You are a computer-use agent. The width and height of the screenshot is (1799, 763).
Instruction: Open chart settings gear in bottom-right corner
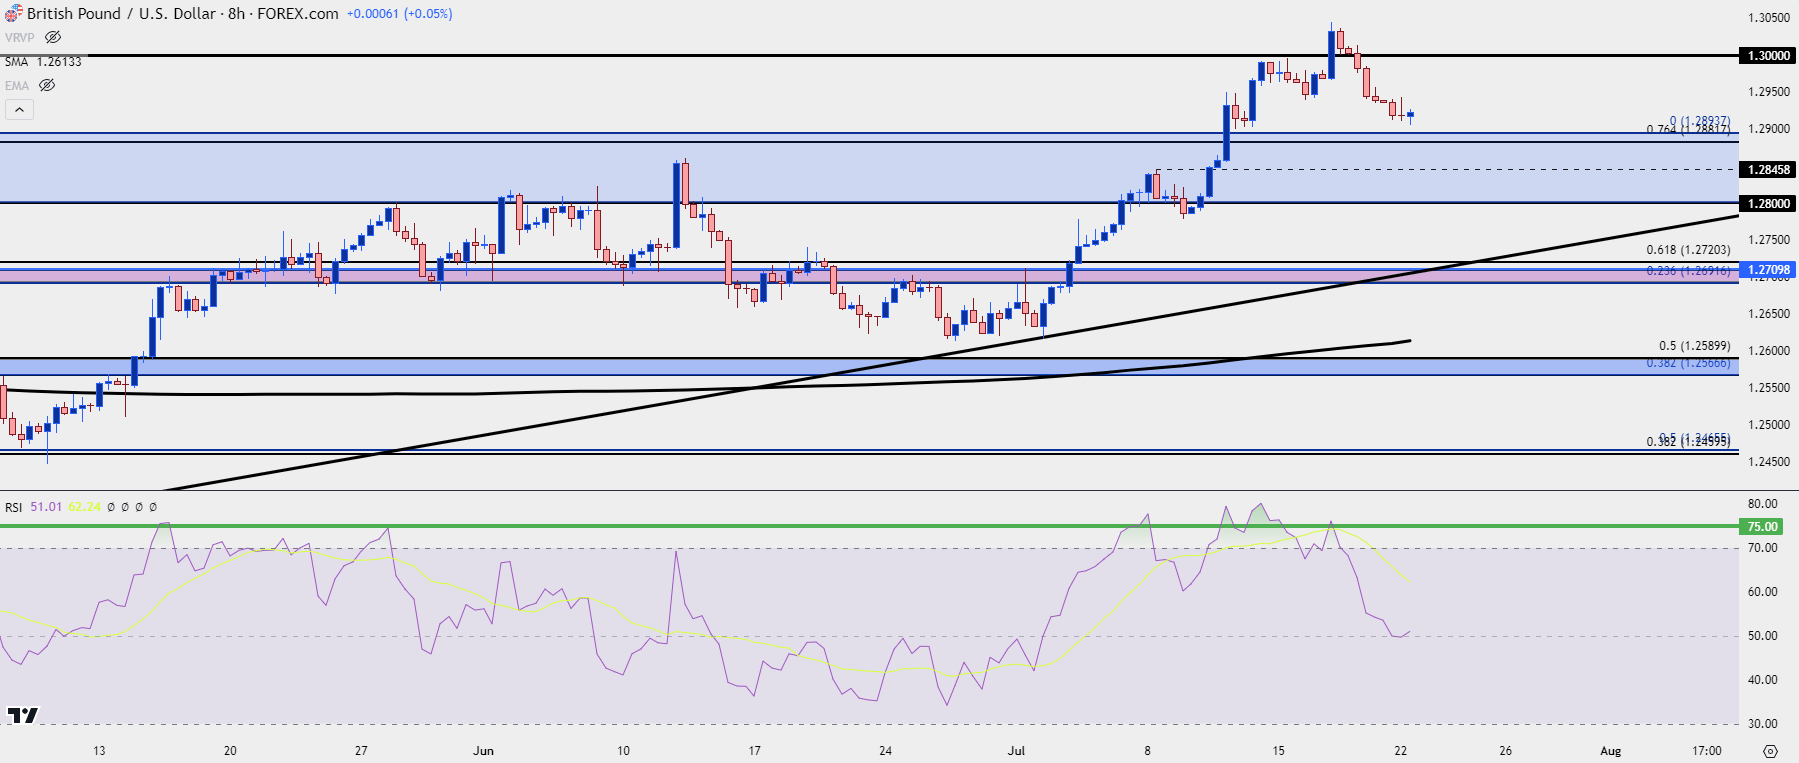pyautogui.click(x=1770, y=751)
